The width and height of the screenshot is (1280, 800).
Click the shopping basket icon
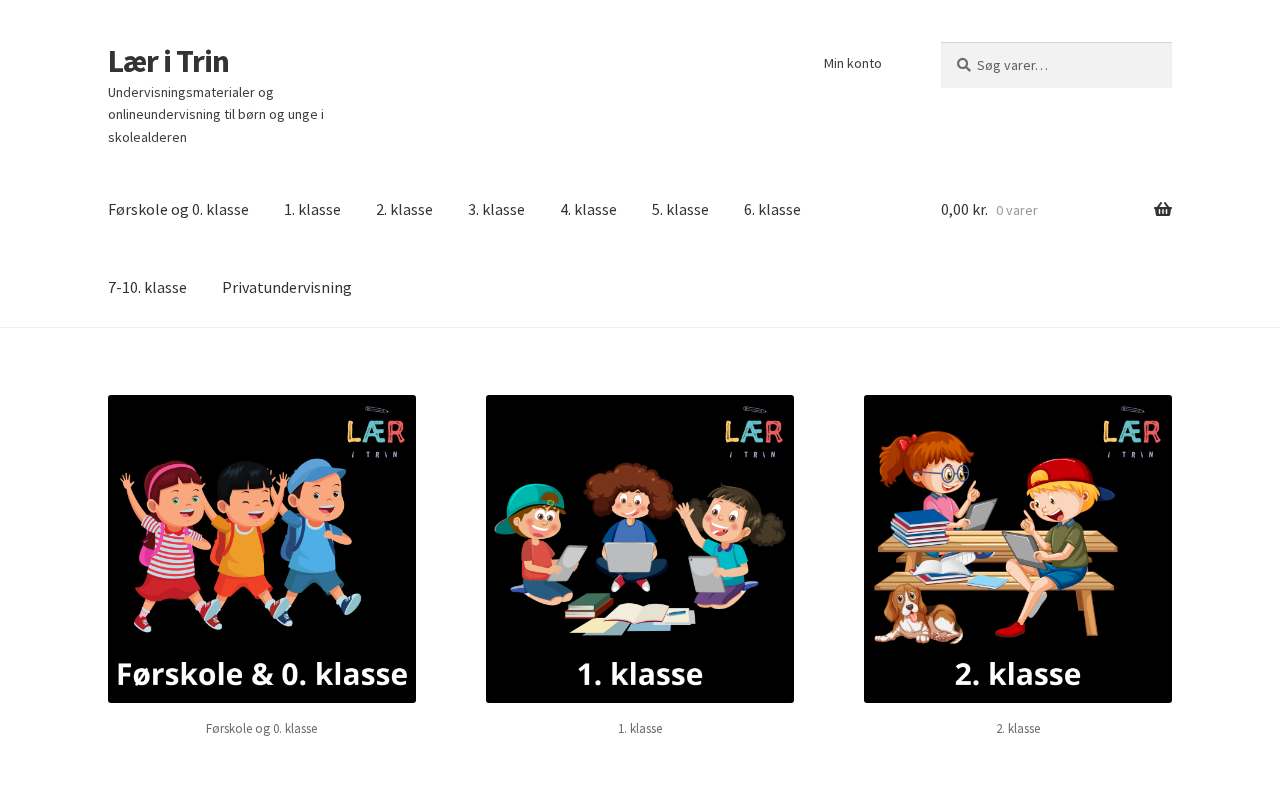1163,209
